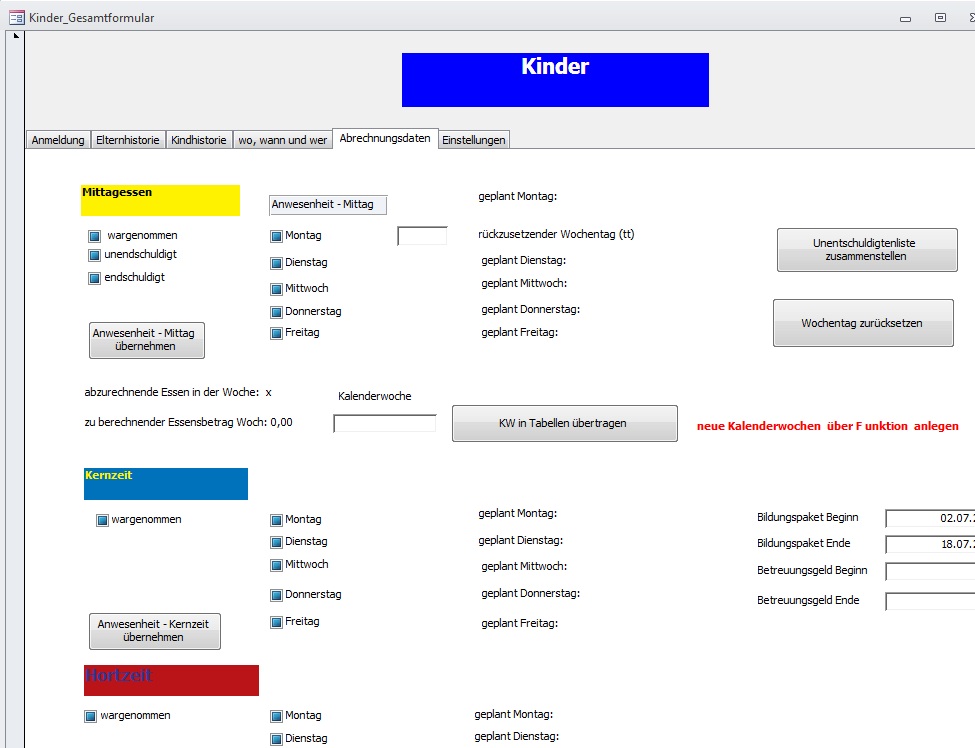Click Unentschuldigtenliste zusammenstellen button
This screenshot has height=748, width=975.
[866, 250]
